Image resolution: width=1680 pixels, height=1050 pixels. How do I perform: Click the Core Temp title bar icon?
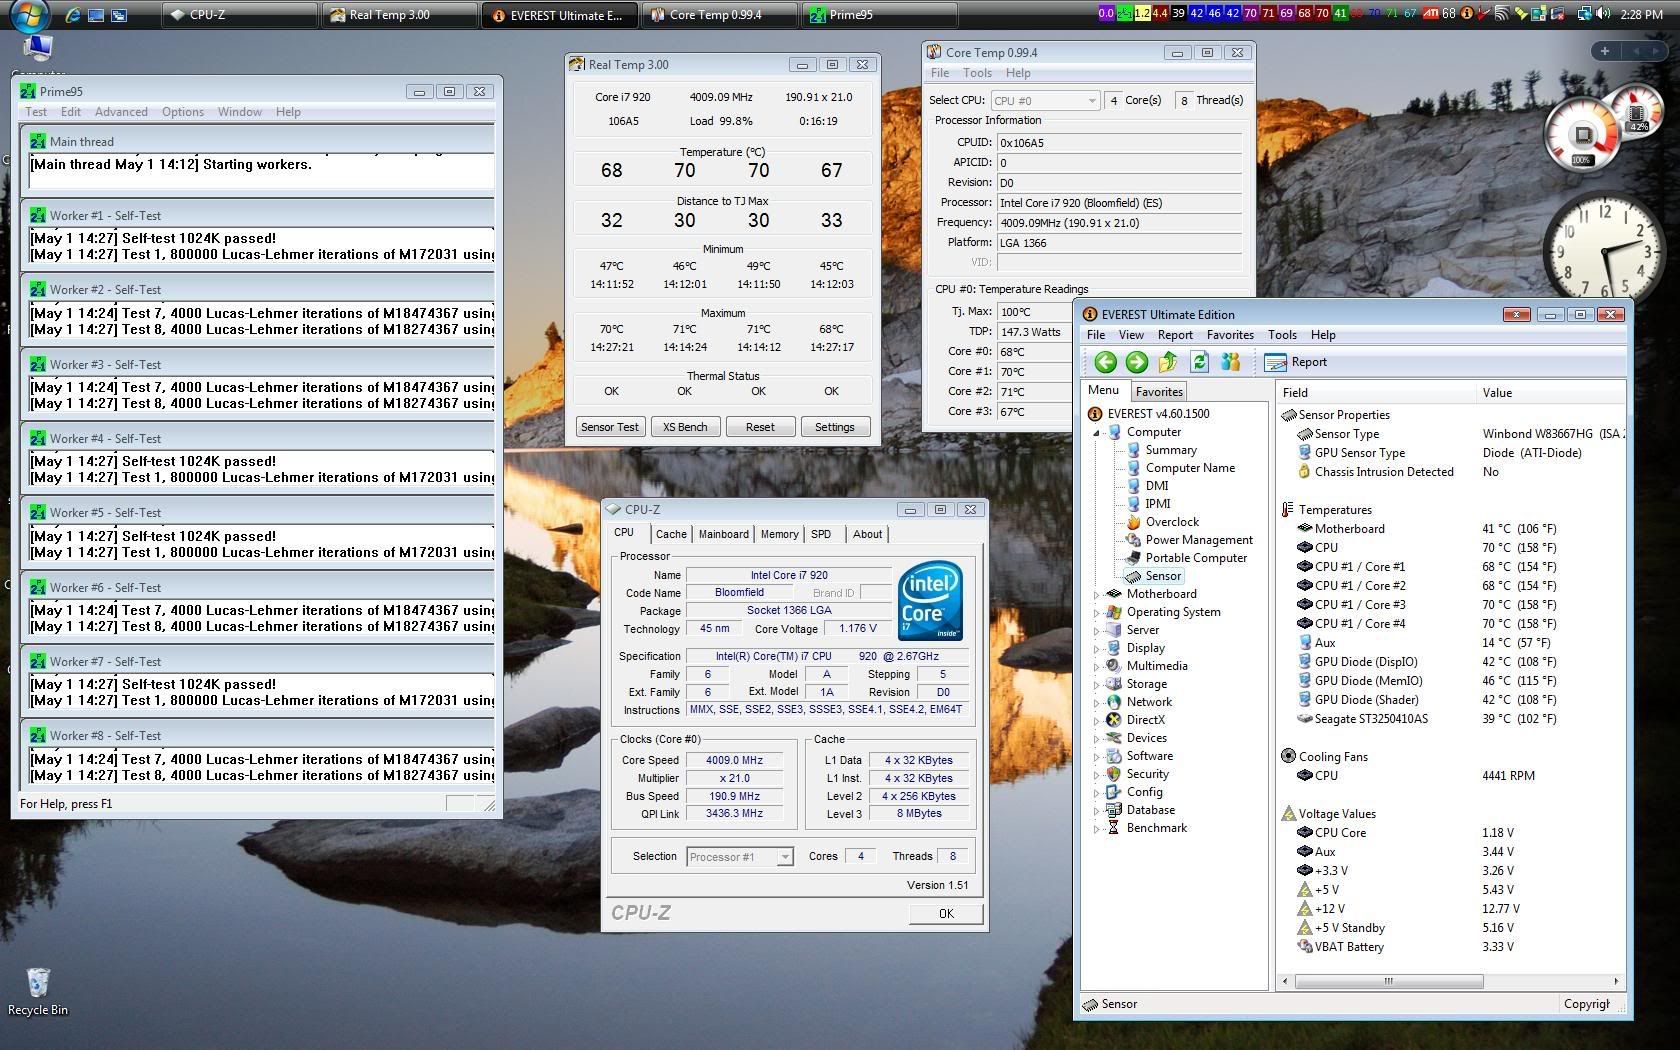click(x=934, y=52)
